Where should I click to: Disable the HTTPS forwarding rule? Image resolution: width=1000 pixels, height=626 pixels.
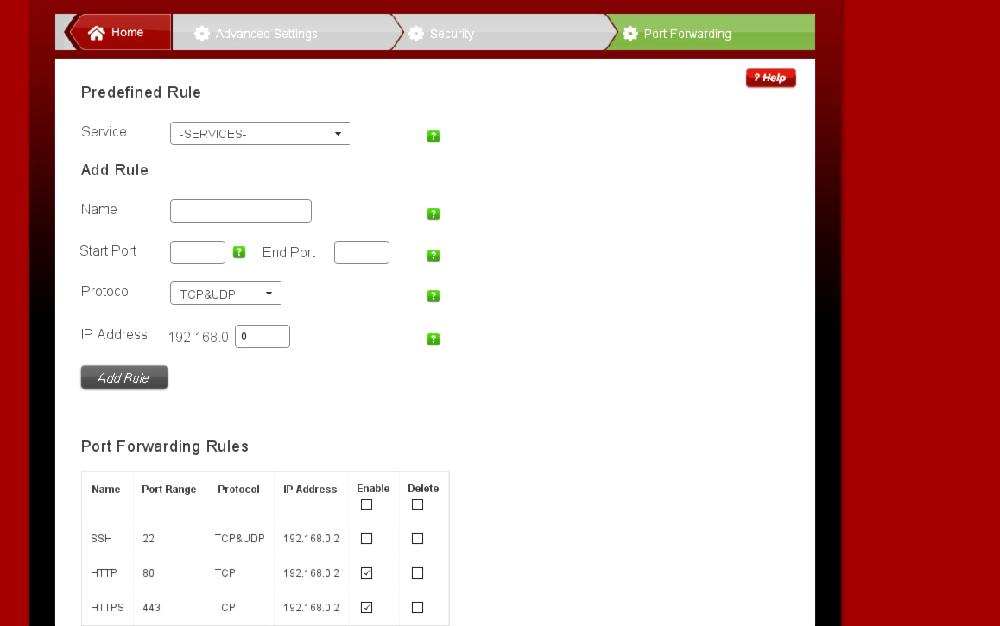click(366, 608)
